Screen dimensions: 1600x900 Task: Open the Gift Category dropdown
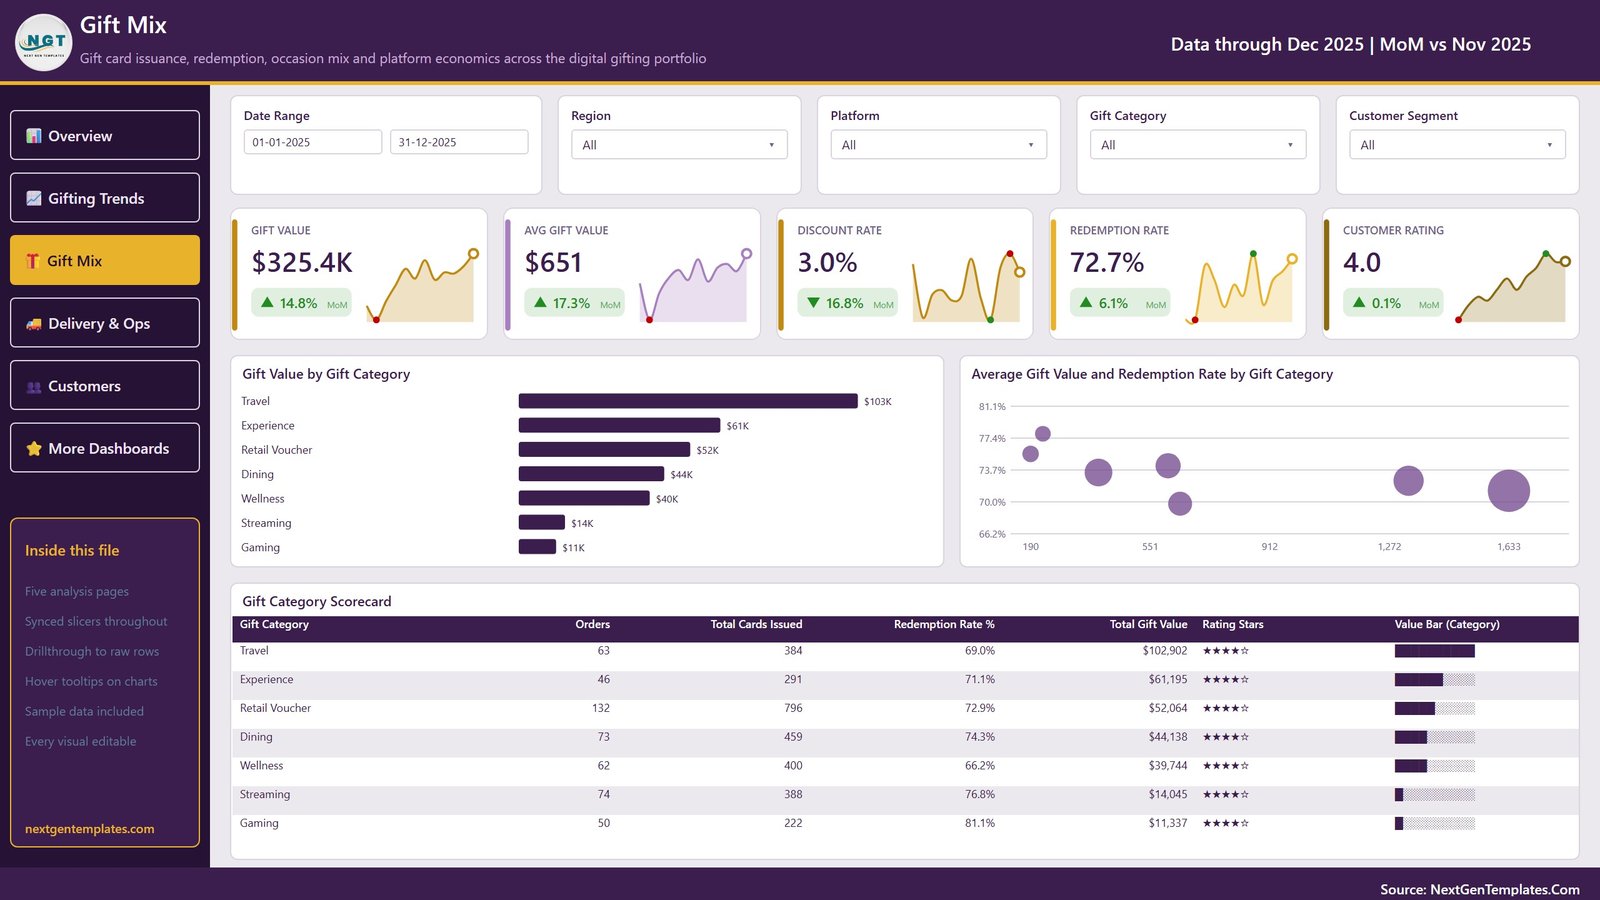(1198, 145)
